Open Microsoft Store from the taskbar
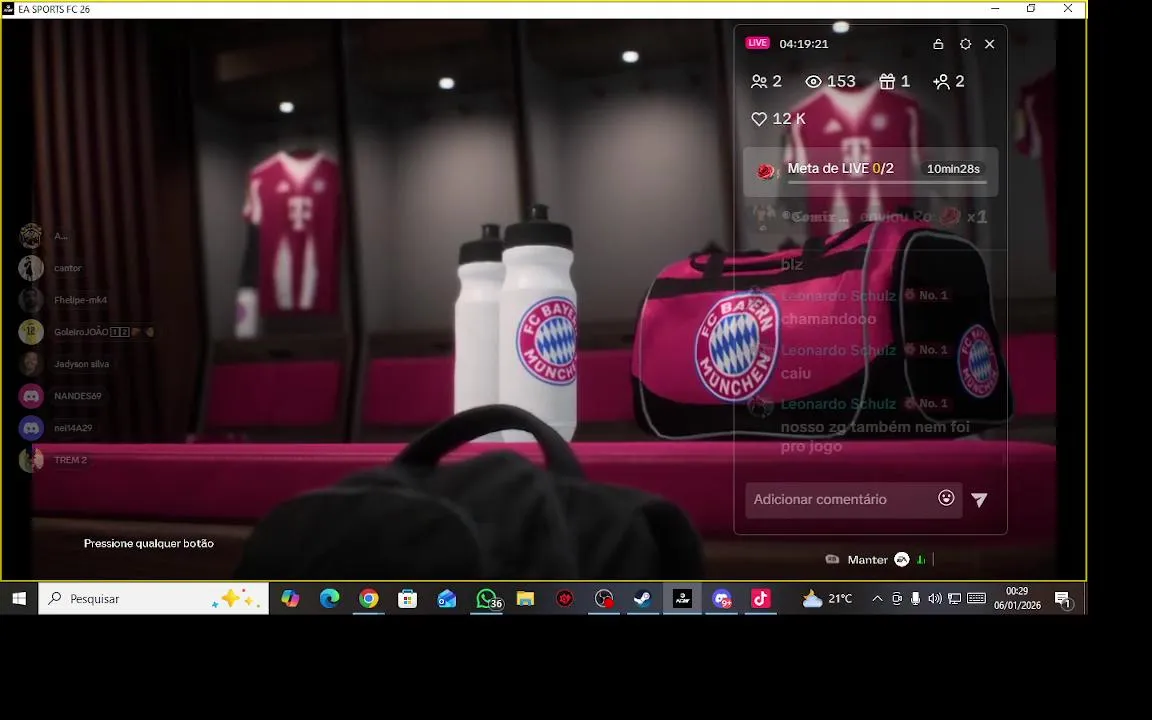1152x720 pixels. (x=408, y=599)
